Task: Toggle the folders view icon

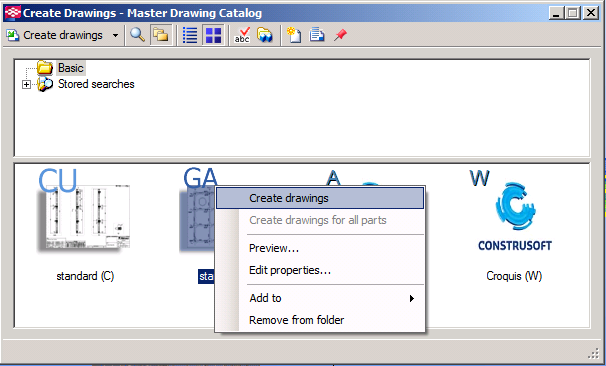Action: click(161, 35)
